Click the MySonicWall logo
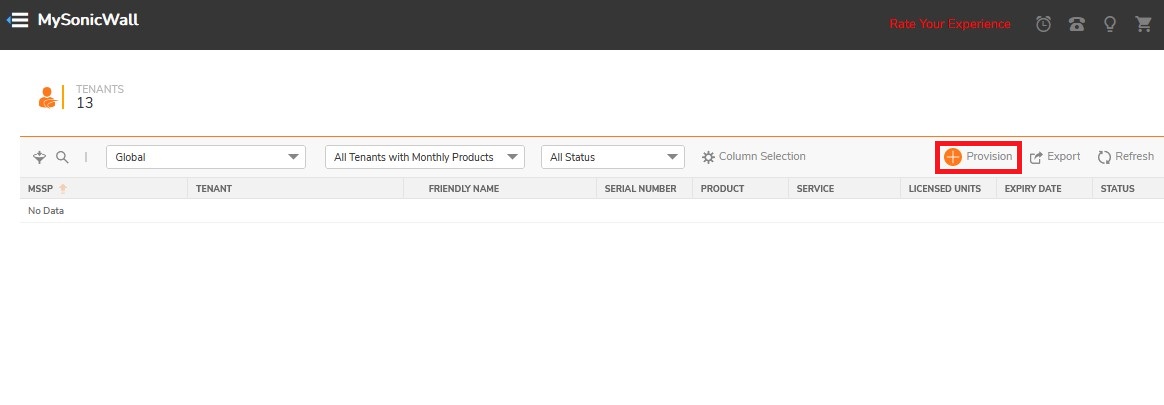The width and height of the screenshot is (1164, 405). coord(88,20)
